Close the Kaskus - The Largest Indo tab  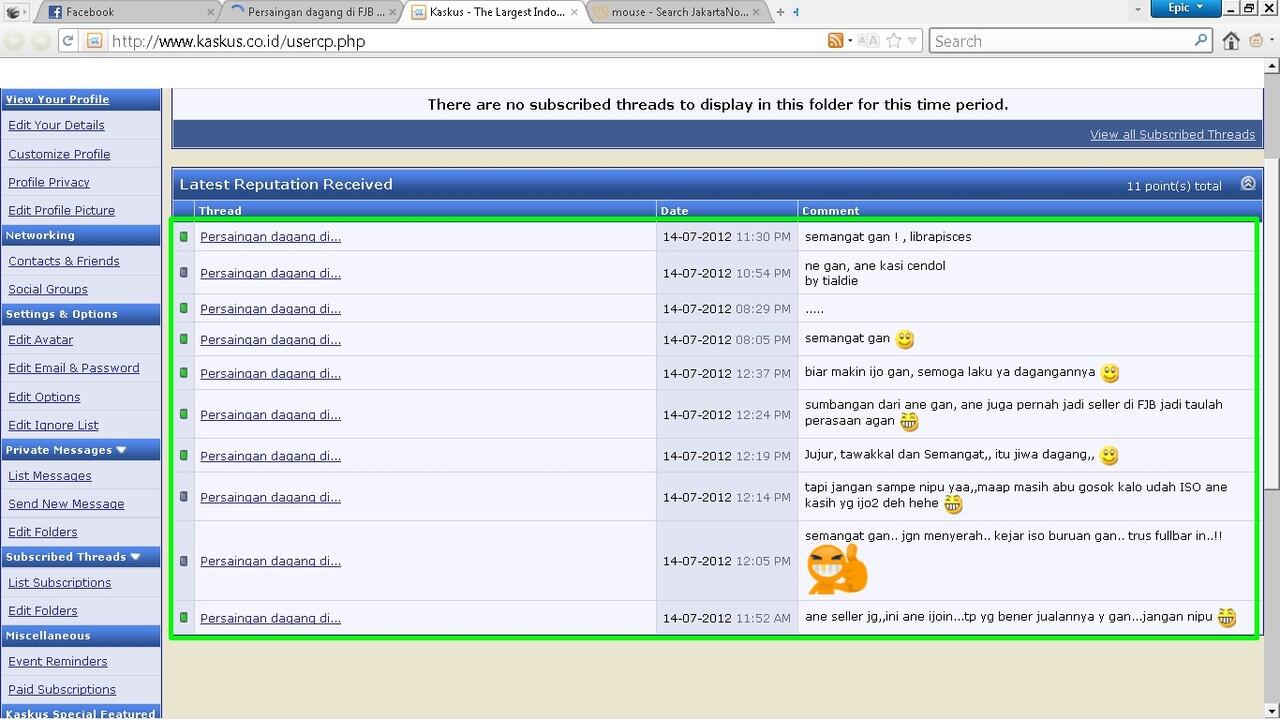click(574, 12)
